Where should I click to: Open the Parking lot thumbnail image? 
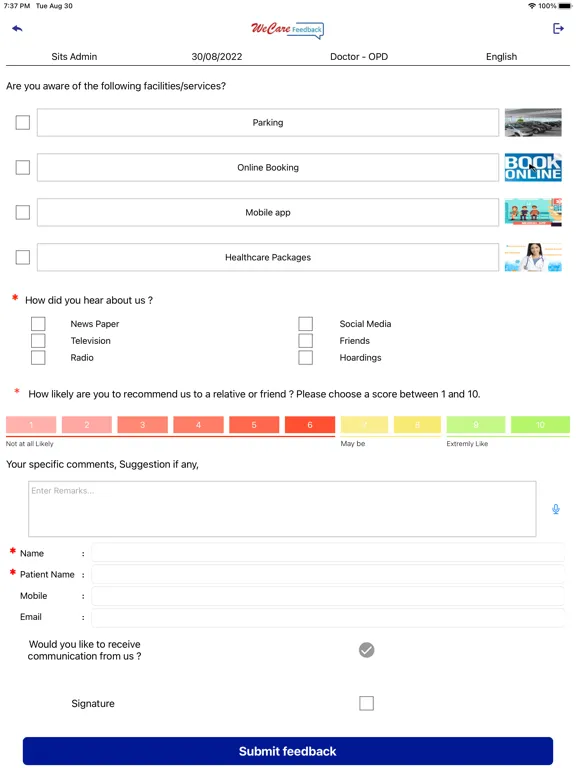(x=533, y=122)
